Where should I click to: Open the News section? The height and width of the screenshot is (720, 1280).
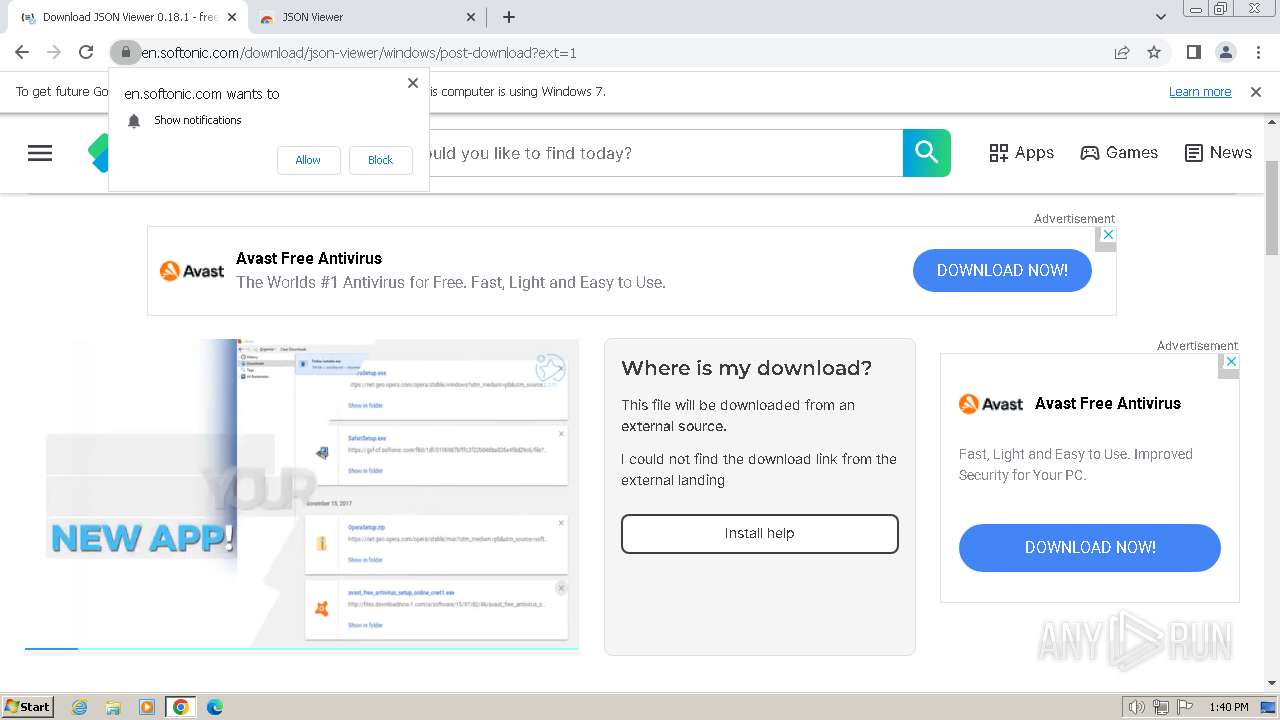pos(1218,153)
